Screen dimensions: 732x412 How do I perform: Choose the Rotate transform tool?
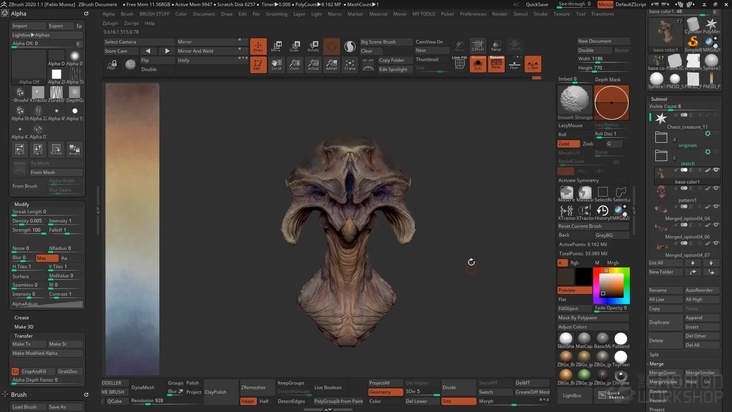[313, 46]
